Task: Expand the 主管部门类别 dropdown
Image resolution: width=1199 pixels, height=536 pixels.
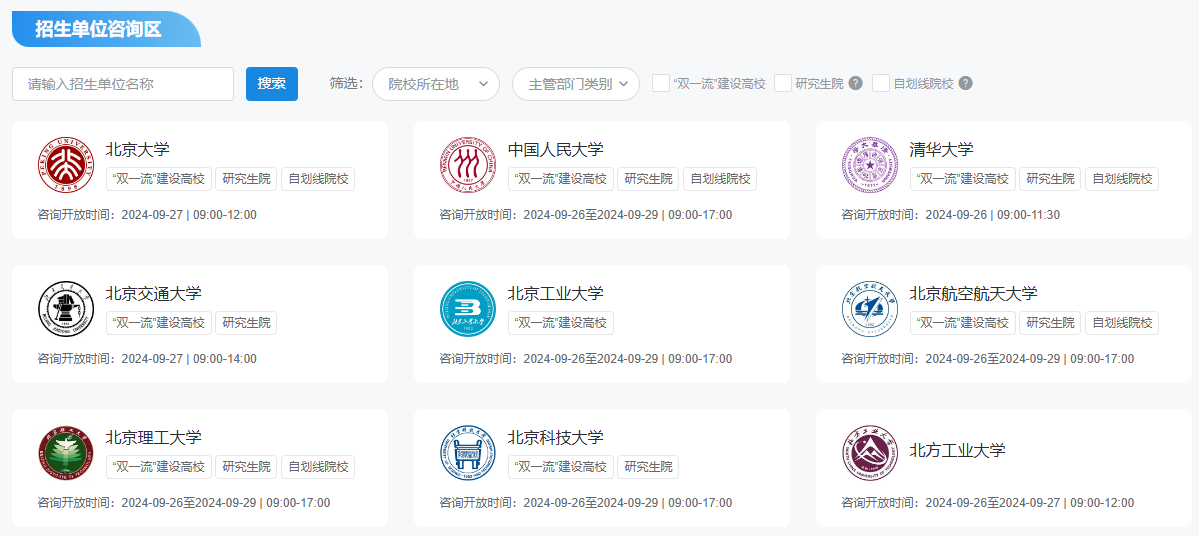Action: (x=576, y=84)
